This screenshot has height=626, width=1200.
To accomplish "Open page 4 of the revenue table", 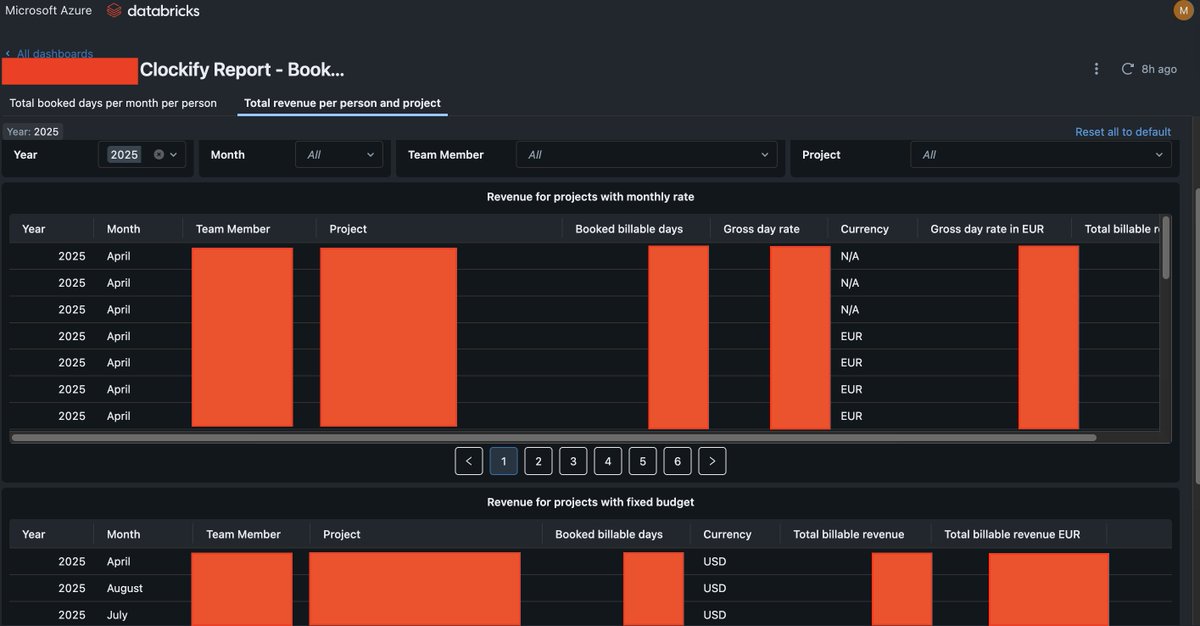I will pyautogui.click(x=607, y=460).
